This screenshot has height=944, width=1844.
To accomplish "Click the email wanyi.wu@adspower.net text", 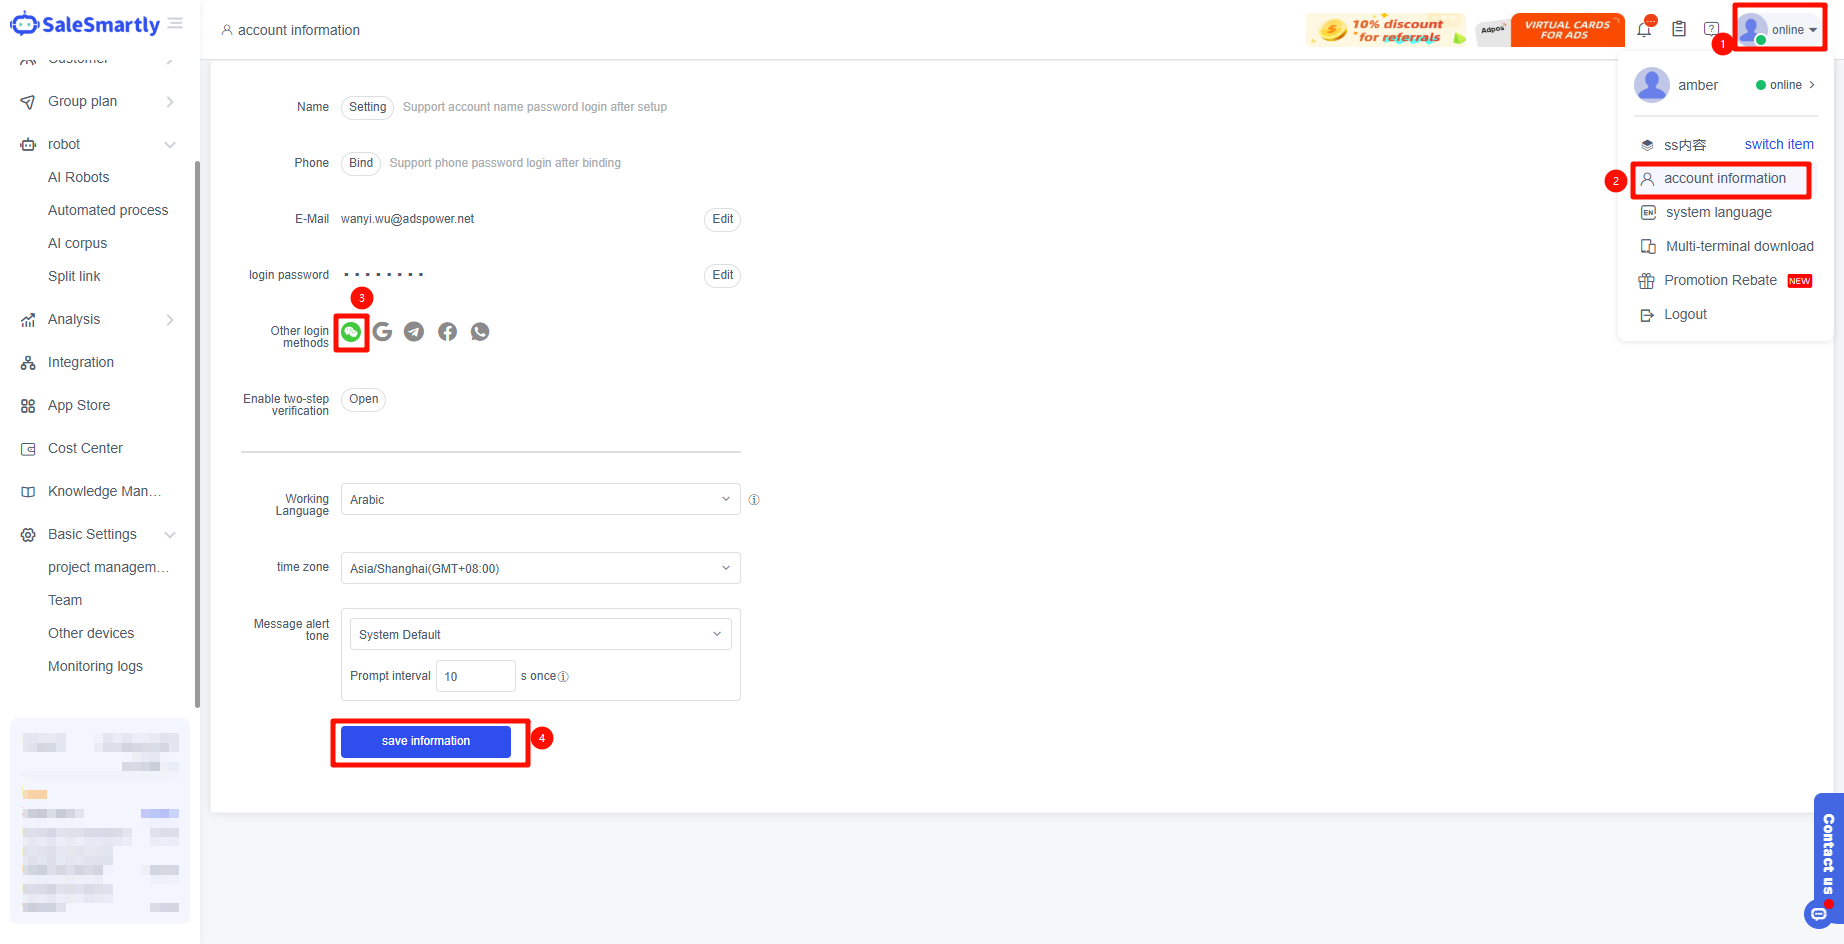I will tap(408, 220).
